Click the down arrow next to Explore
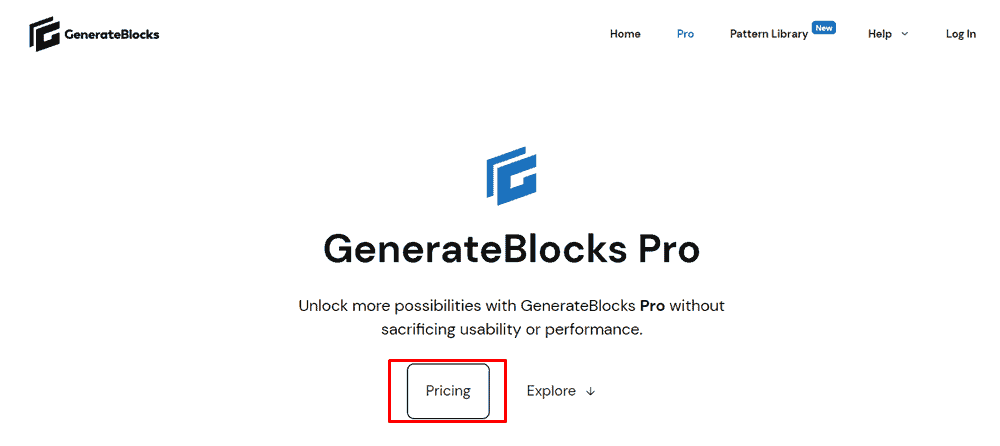 pos(590,391)
